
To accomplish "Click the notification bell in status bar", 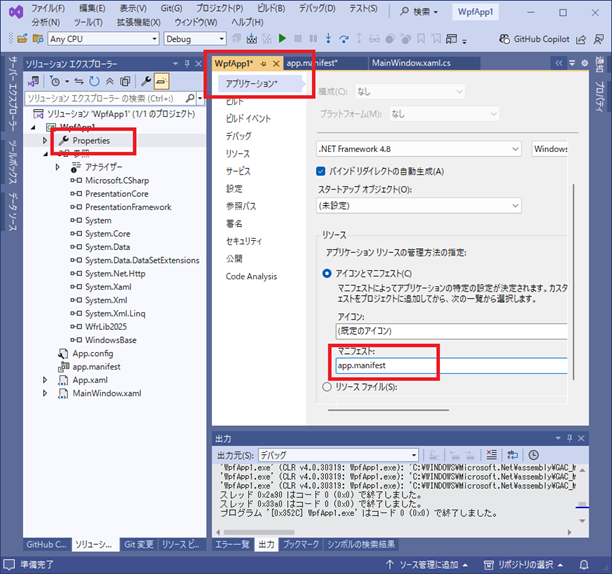I will click(584, 565).
